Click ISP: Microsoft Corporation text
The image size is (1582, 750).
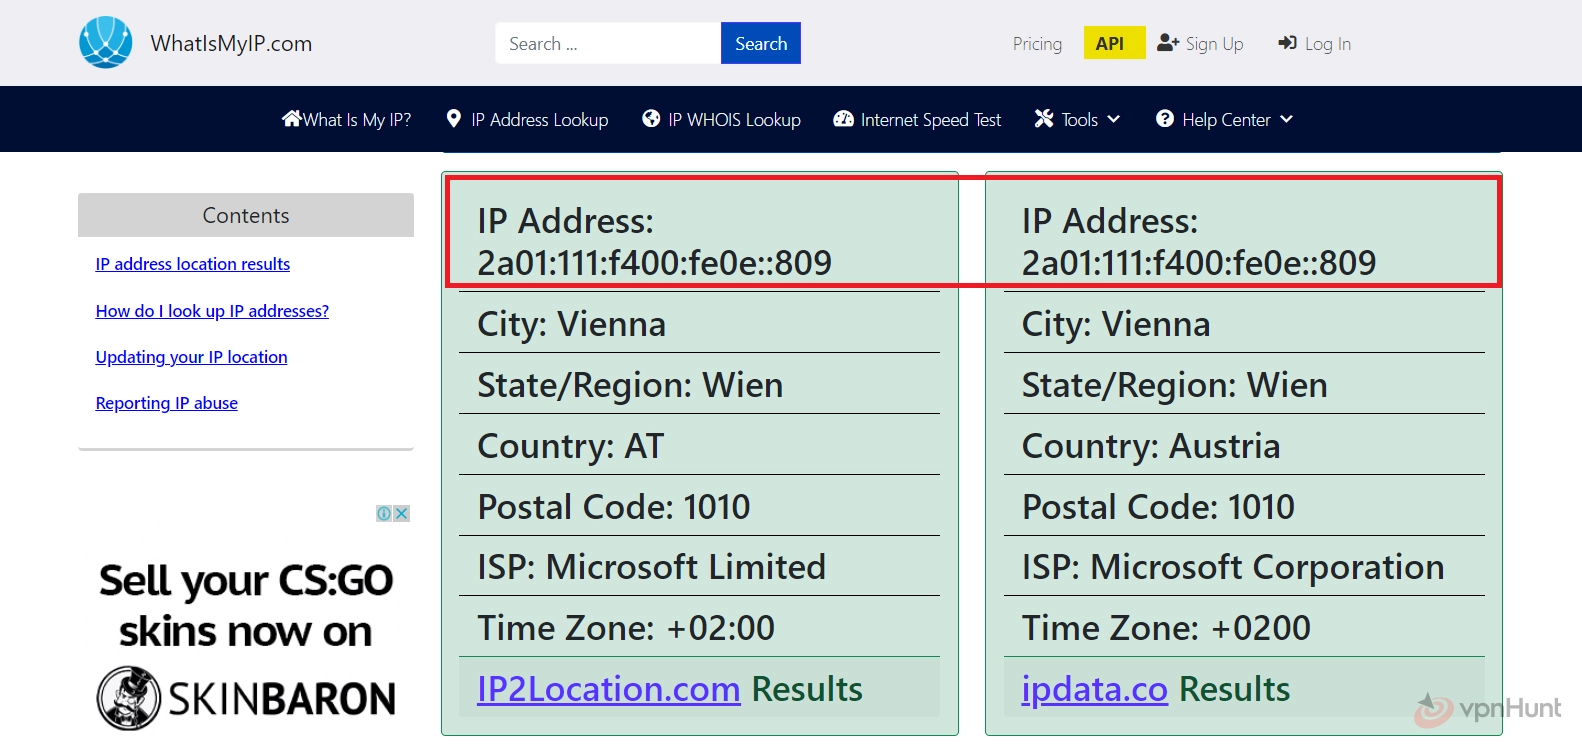click(x=1233, y=567)
